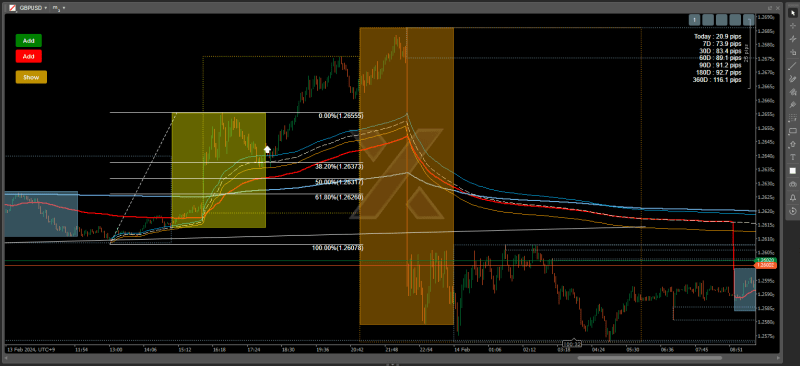Click the red Add button
This screenshot has width=800, height=366.
(29, 56)
